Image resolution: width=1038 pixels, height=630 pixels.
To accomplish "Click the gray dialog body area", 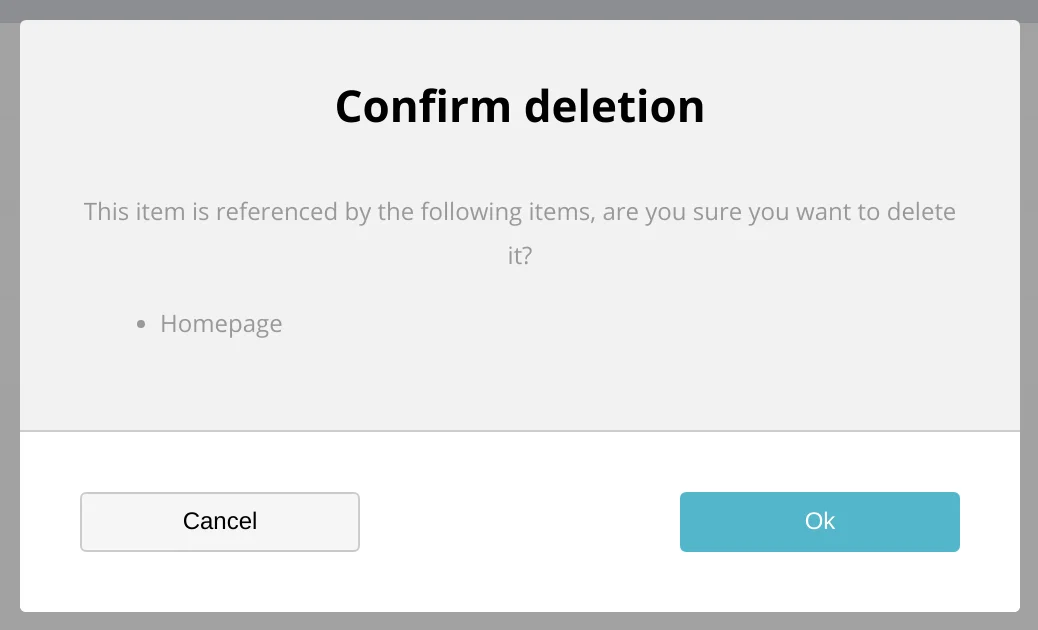I will pos(519,390).
